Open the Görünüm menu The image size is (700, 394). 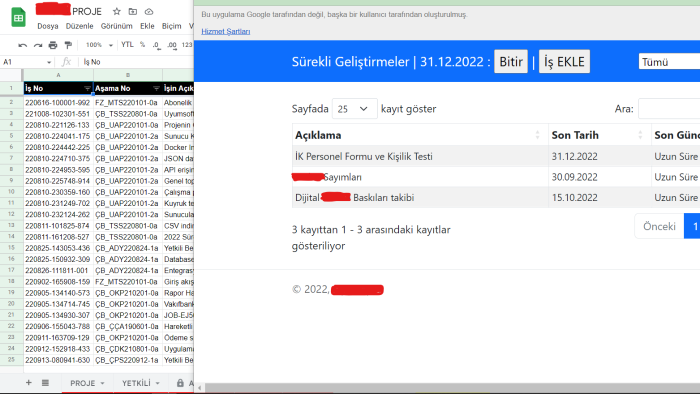point(117,26)
